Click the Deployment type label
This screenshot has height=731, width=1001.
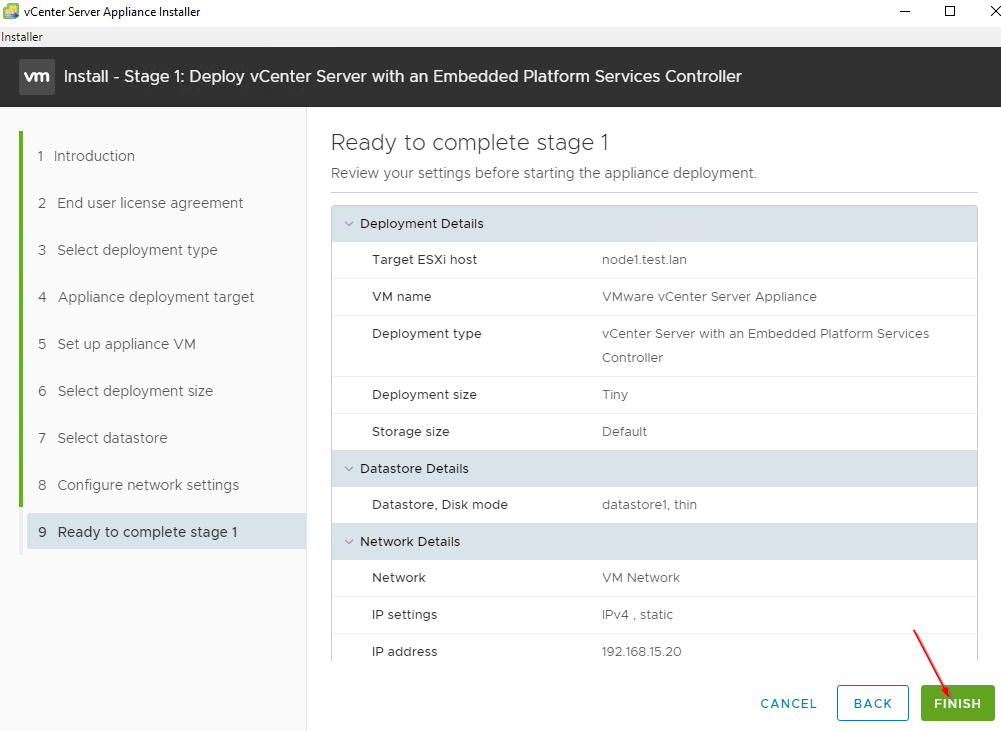click(x=426, y=334)
